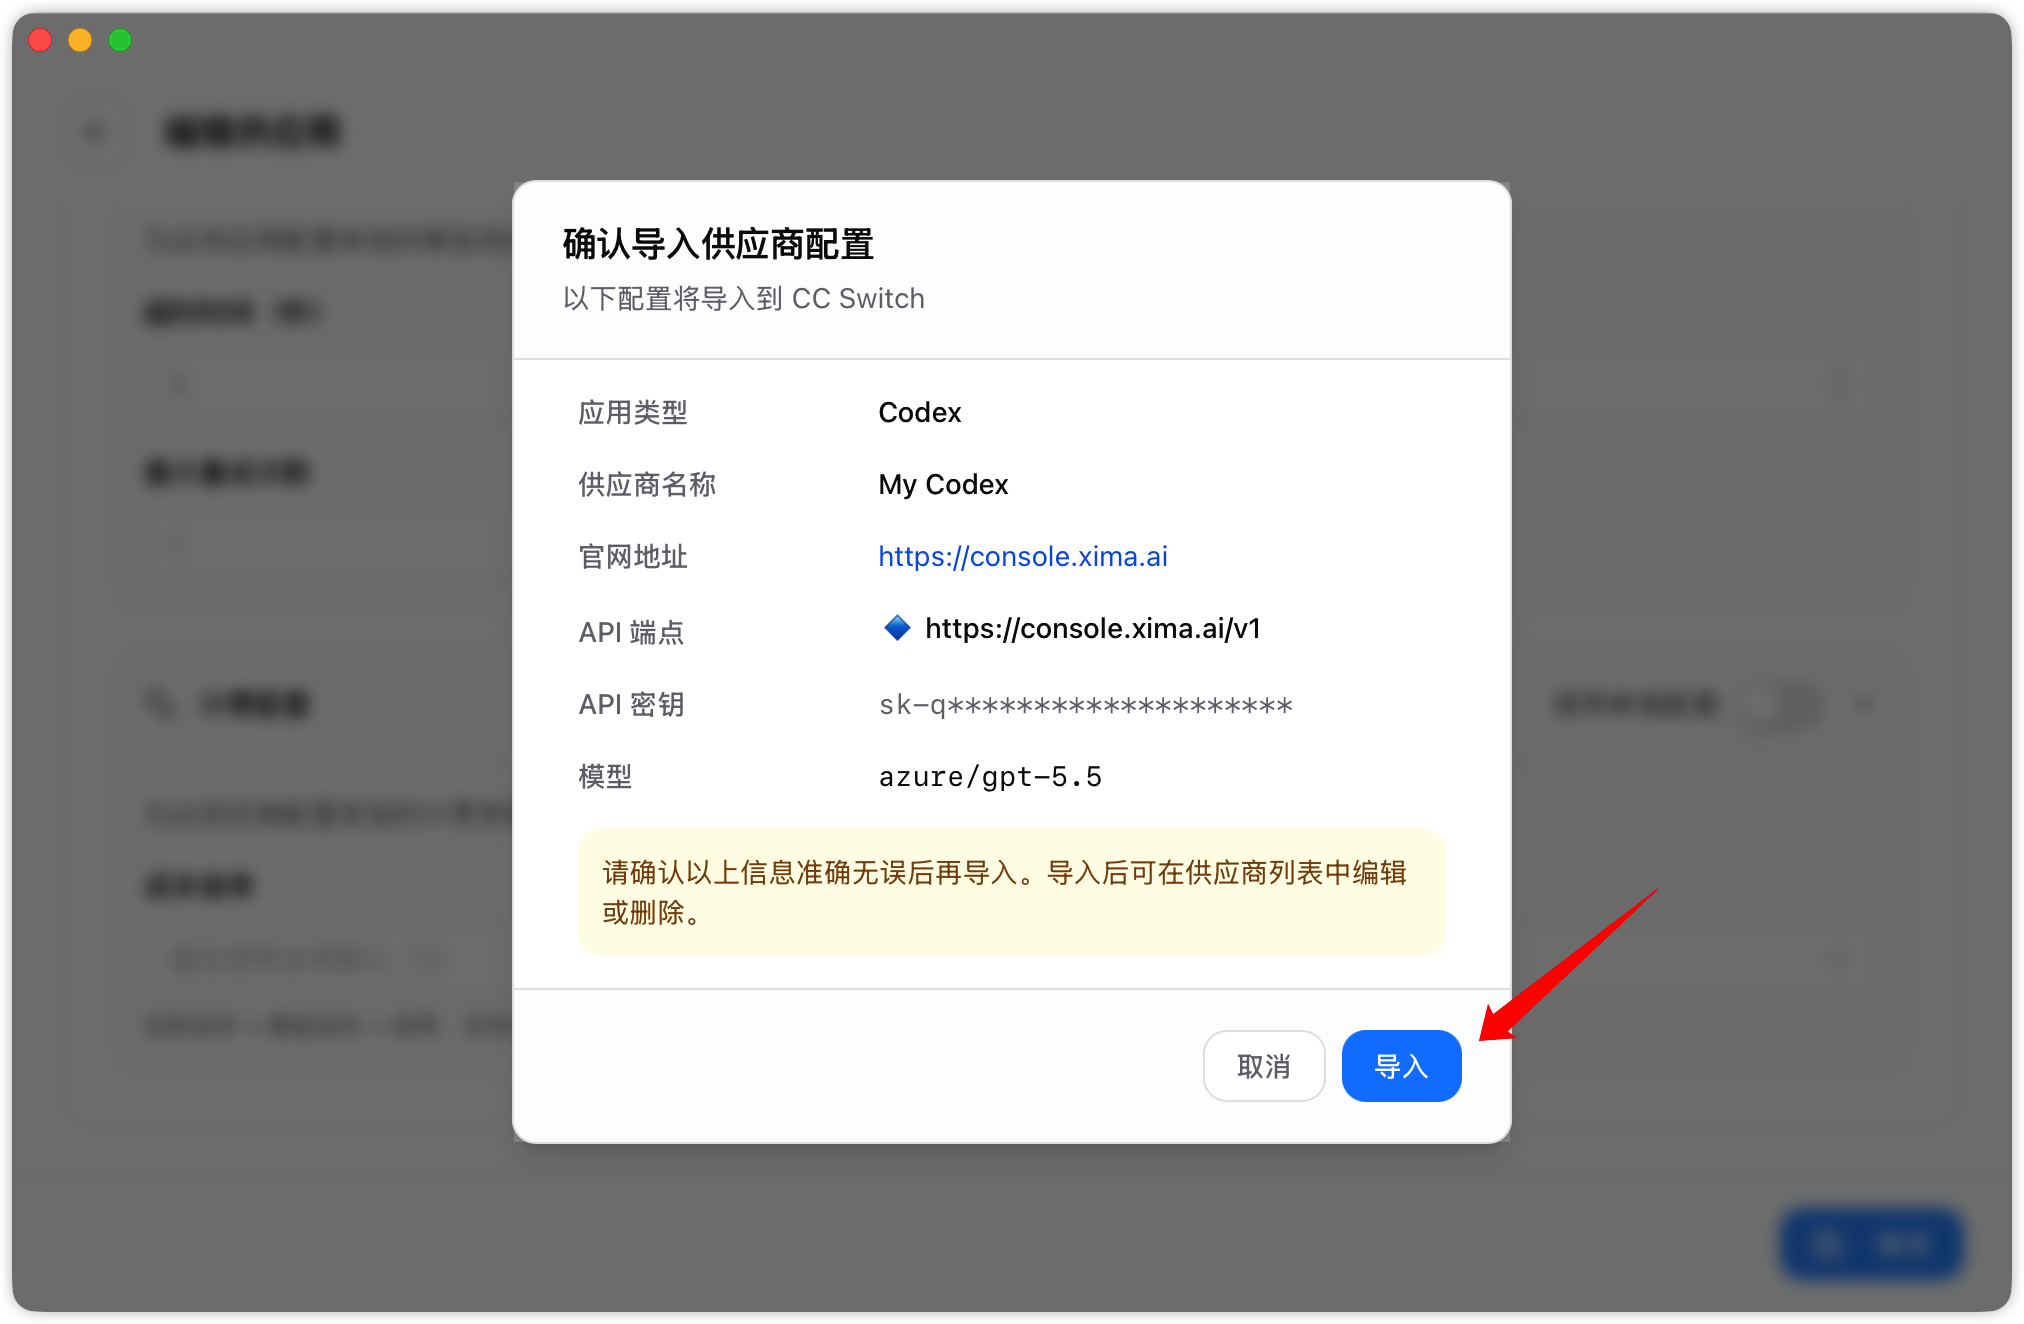
Task: Click the 取消 cancel button
Action: (x=1264, y=1066)
